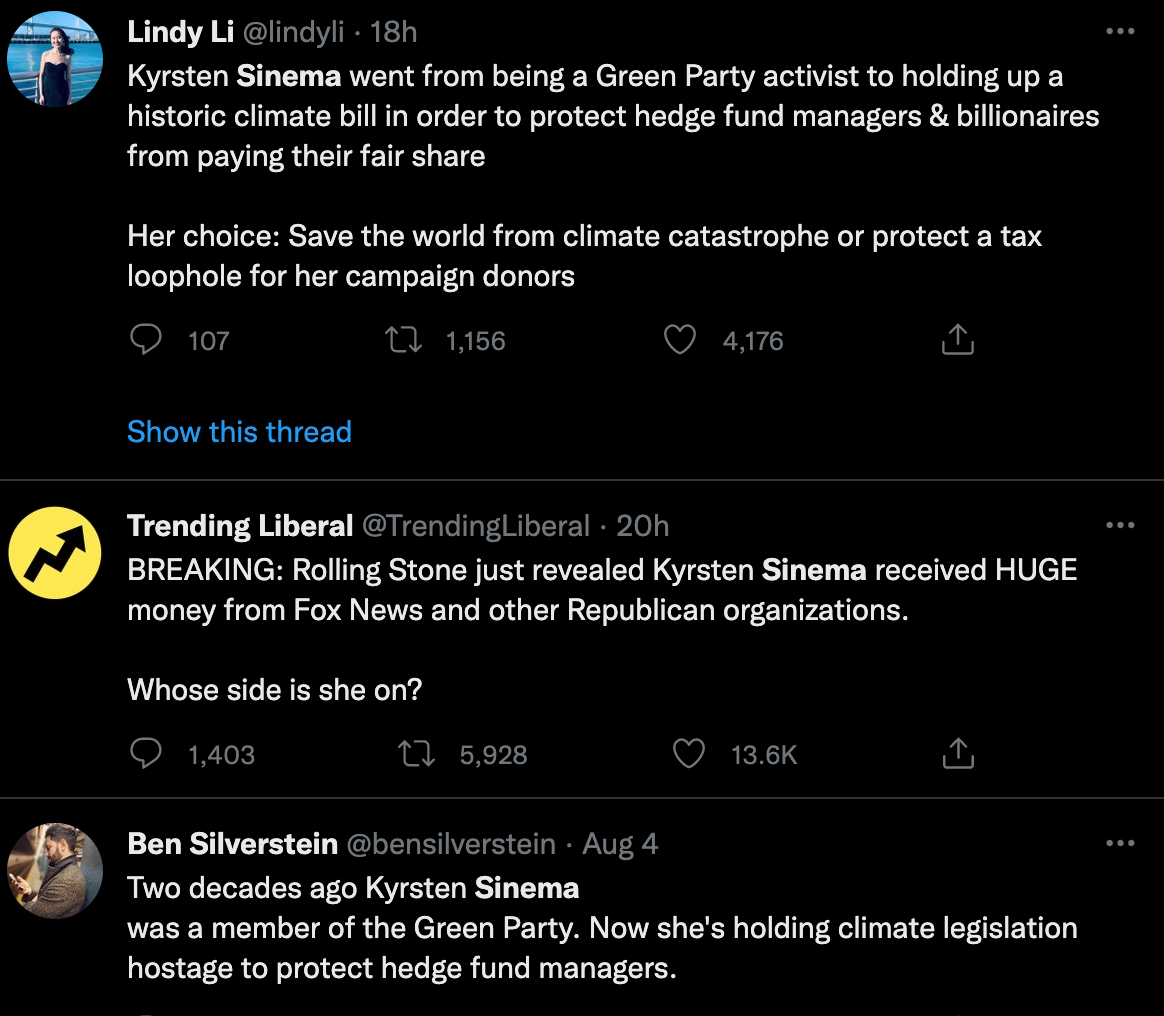Screen dimensions: 1164x1016
Task: Like Trending Liberal's tweet
Action: [688, 753]
